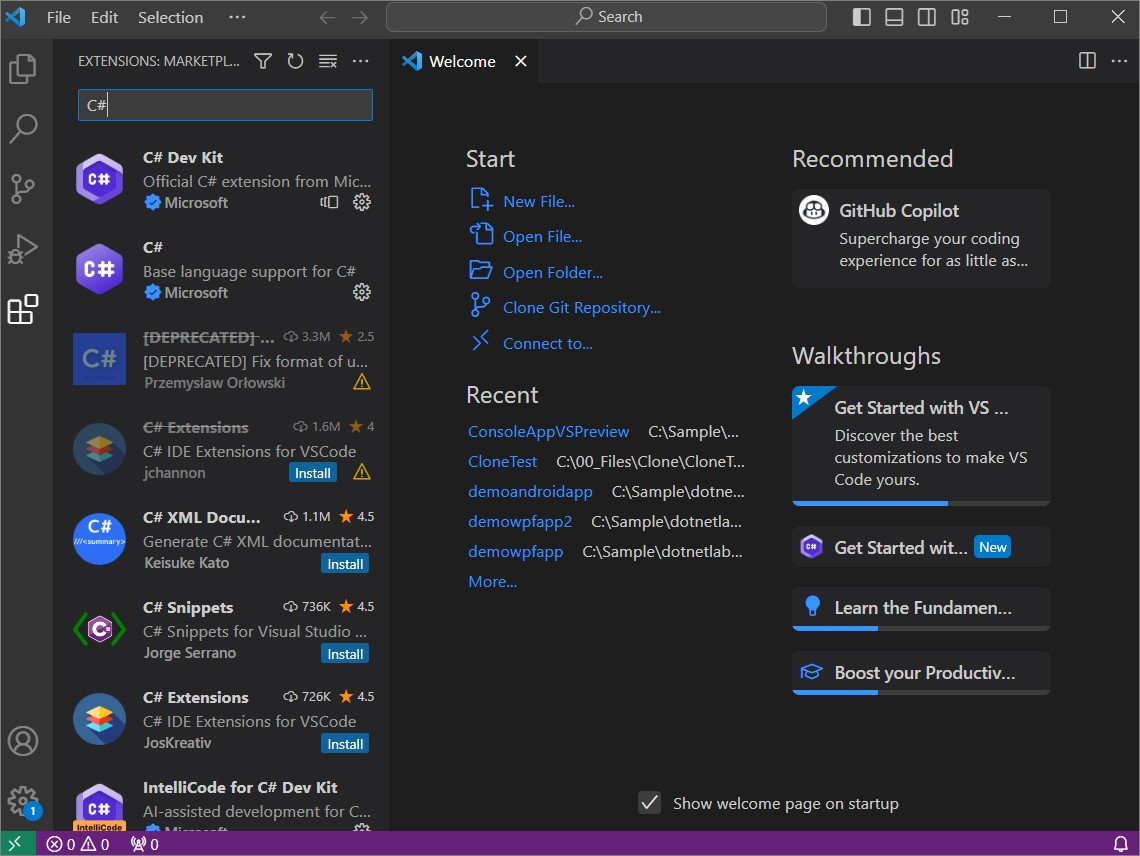Screen dimensions: 1140x856
Task: Close the Welcome tab
Action: pos(521,61)
